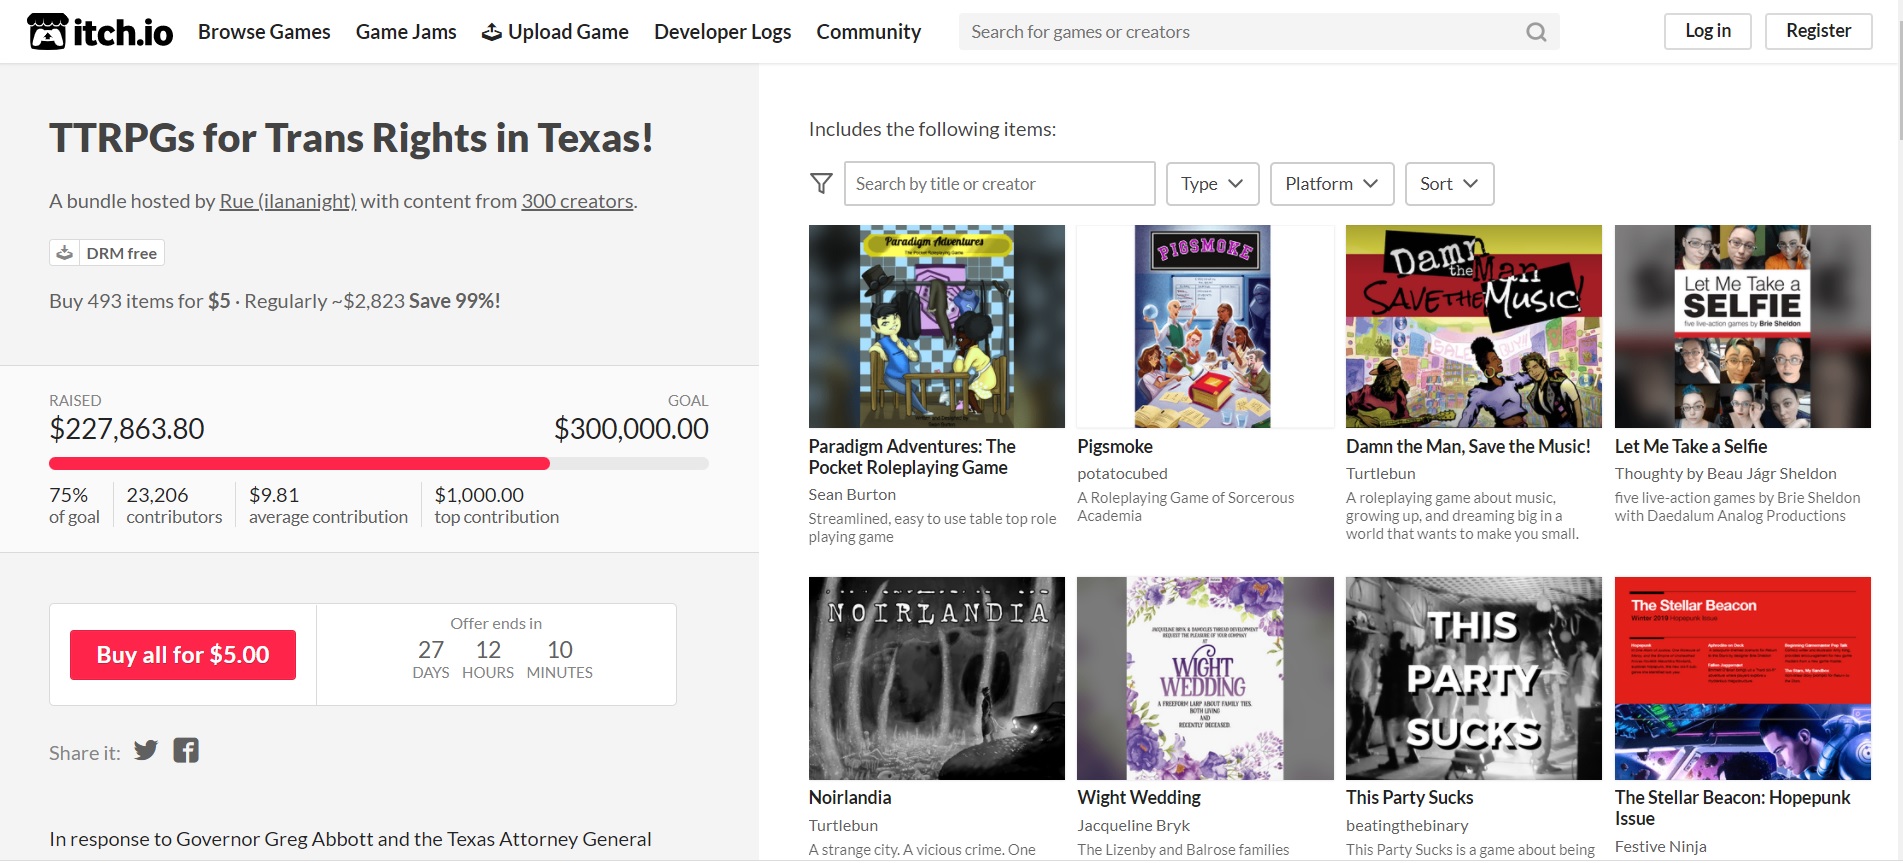The image size is (1903, 863).
Task: Click the fundraising progress bar
Action: click(x=379, y=464)
